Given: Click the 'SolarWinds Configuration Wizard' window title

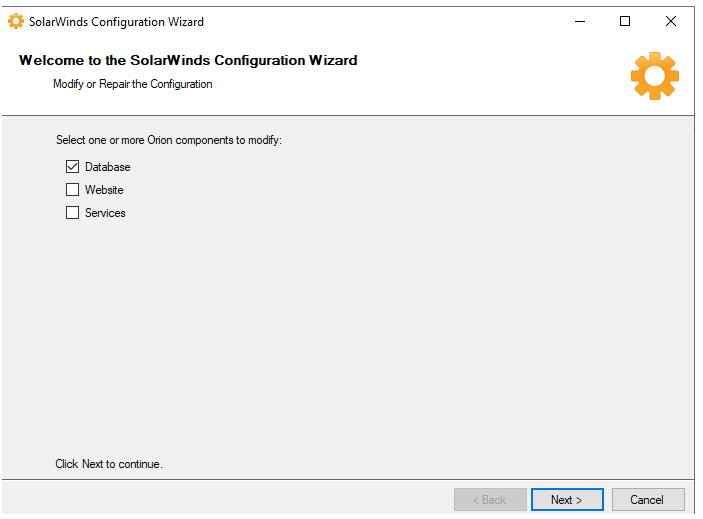Looking at the screenshot, I should pos(116,22).
